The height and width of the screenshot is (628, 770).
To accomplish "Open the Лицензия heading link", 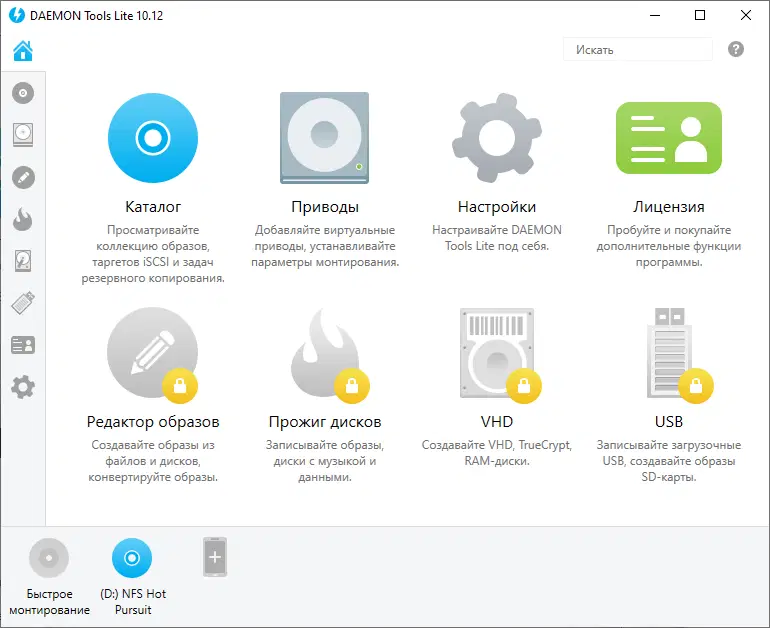I will 669,207.
